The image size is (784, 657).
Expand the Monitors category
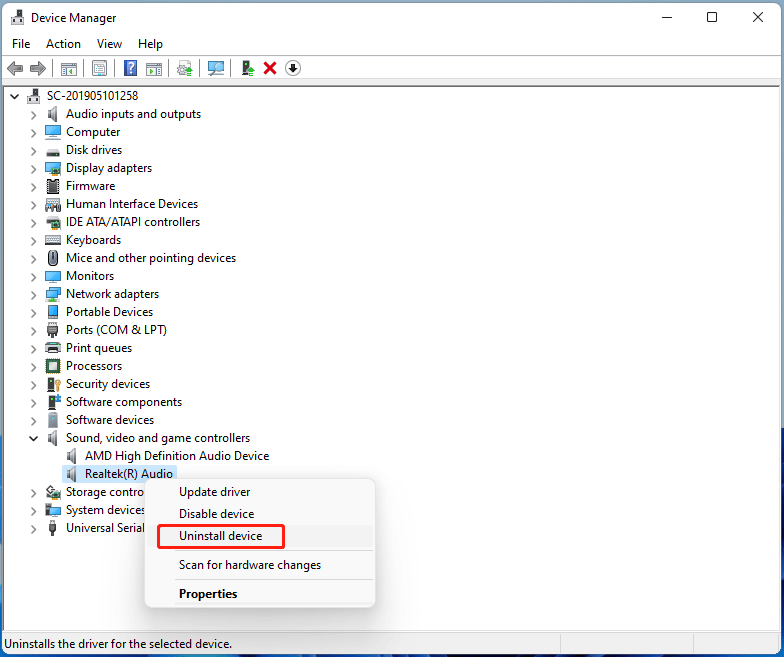34,276
